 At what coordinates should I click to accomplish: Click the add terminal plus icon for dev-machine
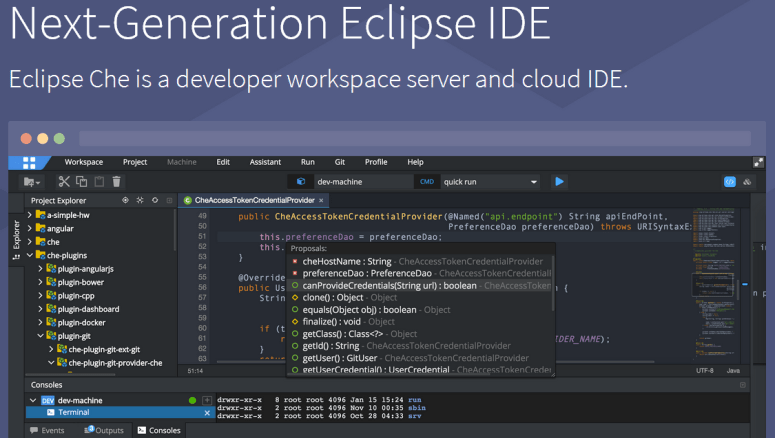(207, 400)
